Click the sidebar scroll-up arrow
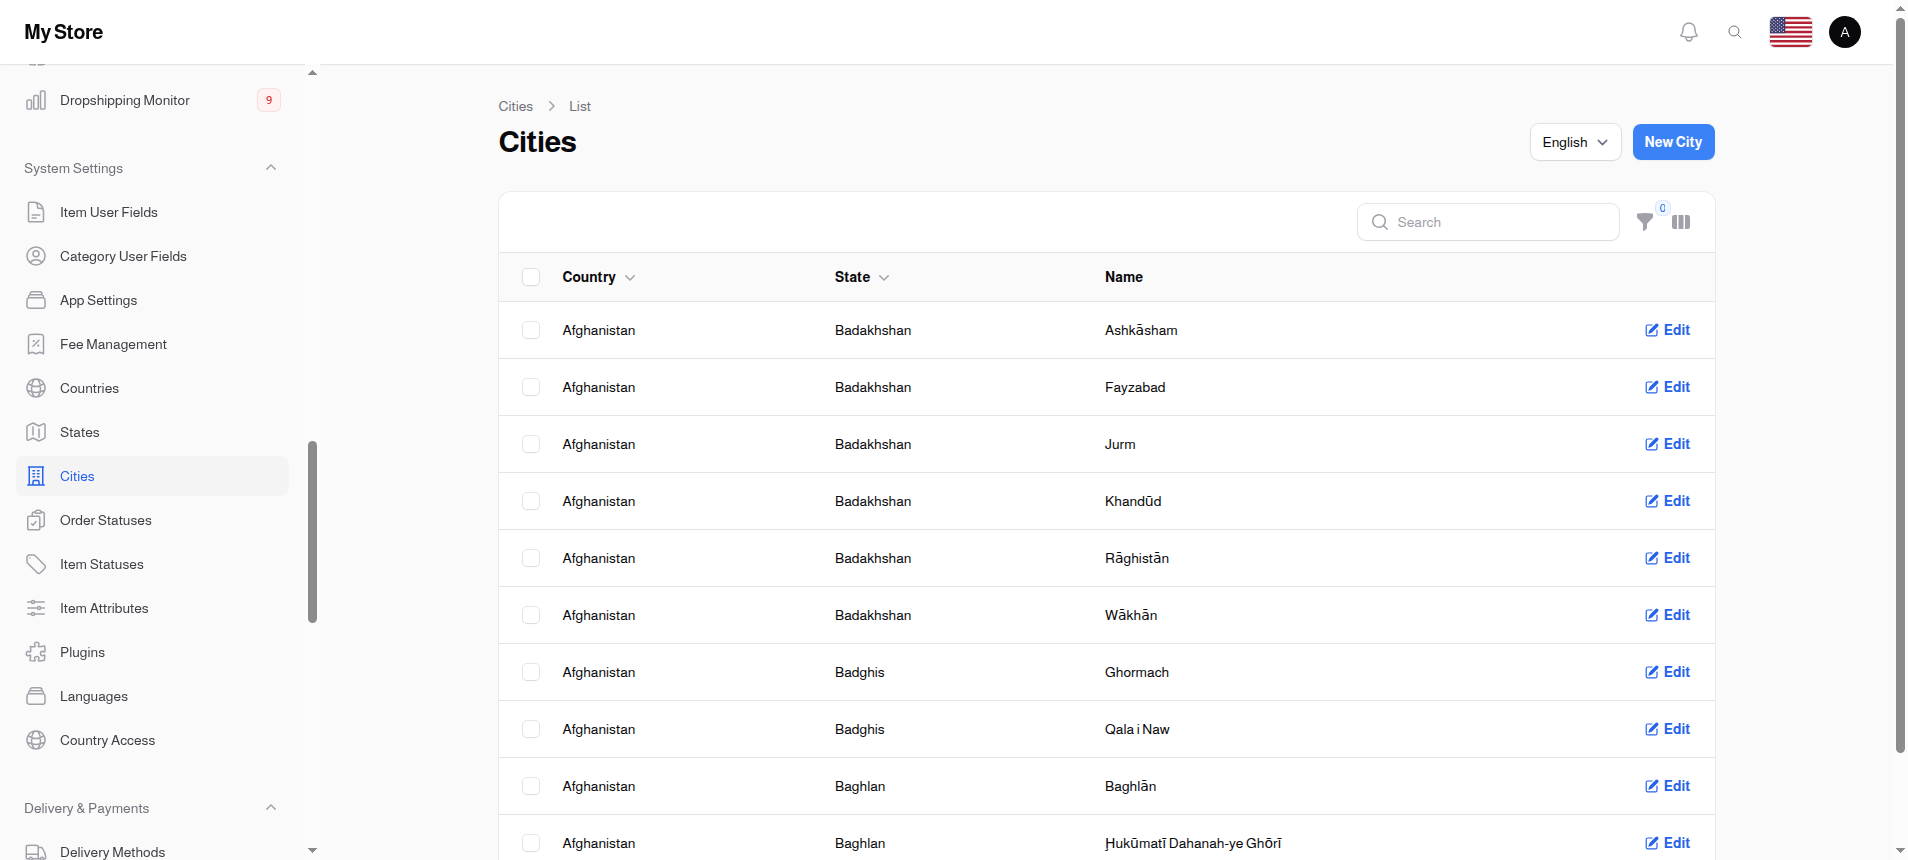Screen dimensions: 1908x860 coord(312,73)
